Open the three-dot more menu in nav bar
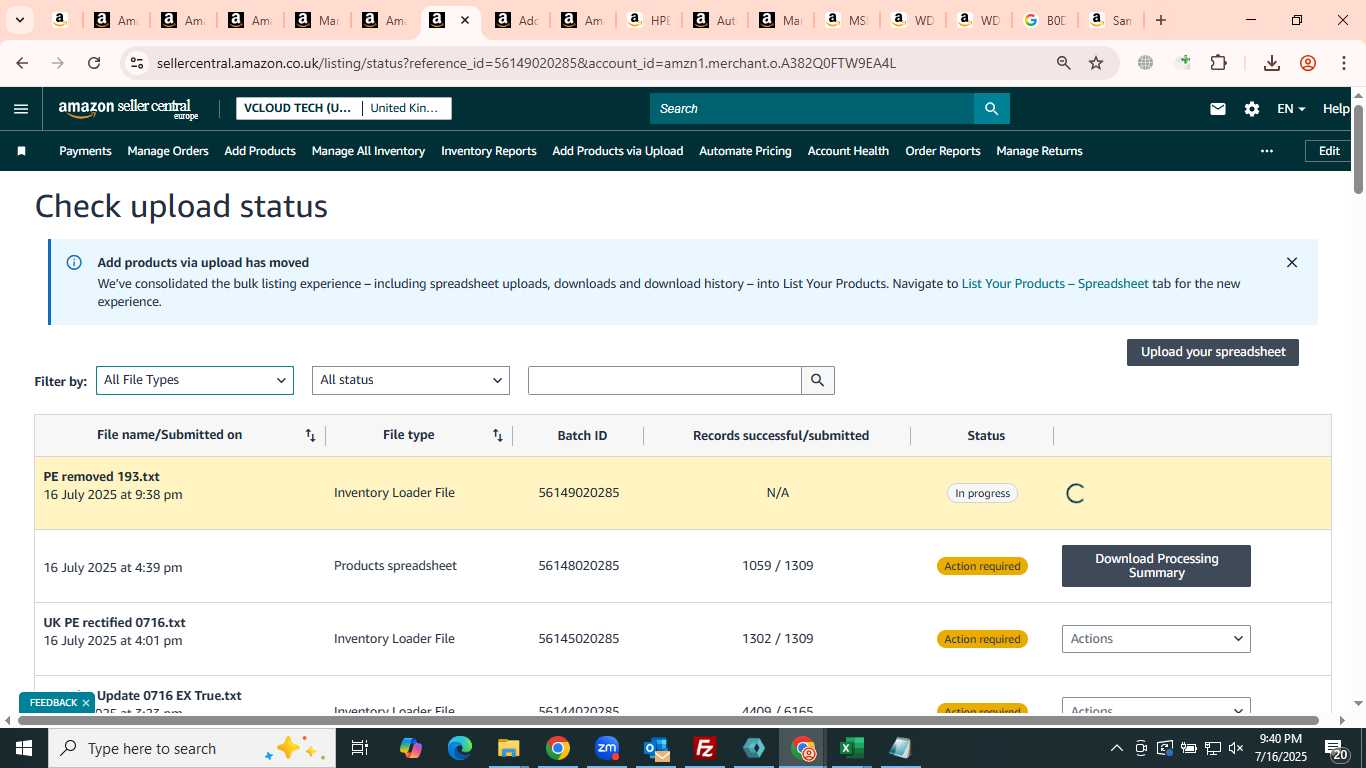This screenshot has height=768, width=1366. [x=1267, y=151]
